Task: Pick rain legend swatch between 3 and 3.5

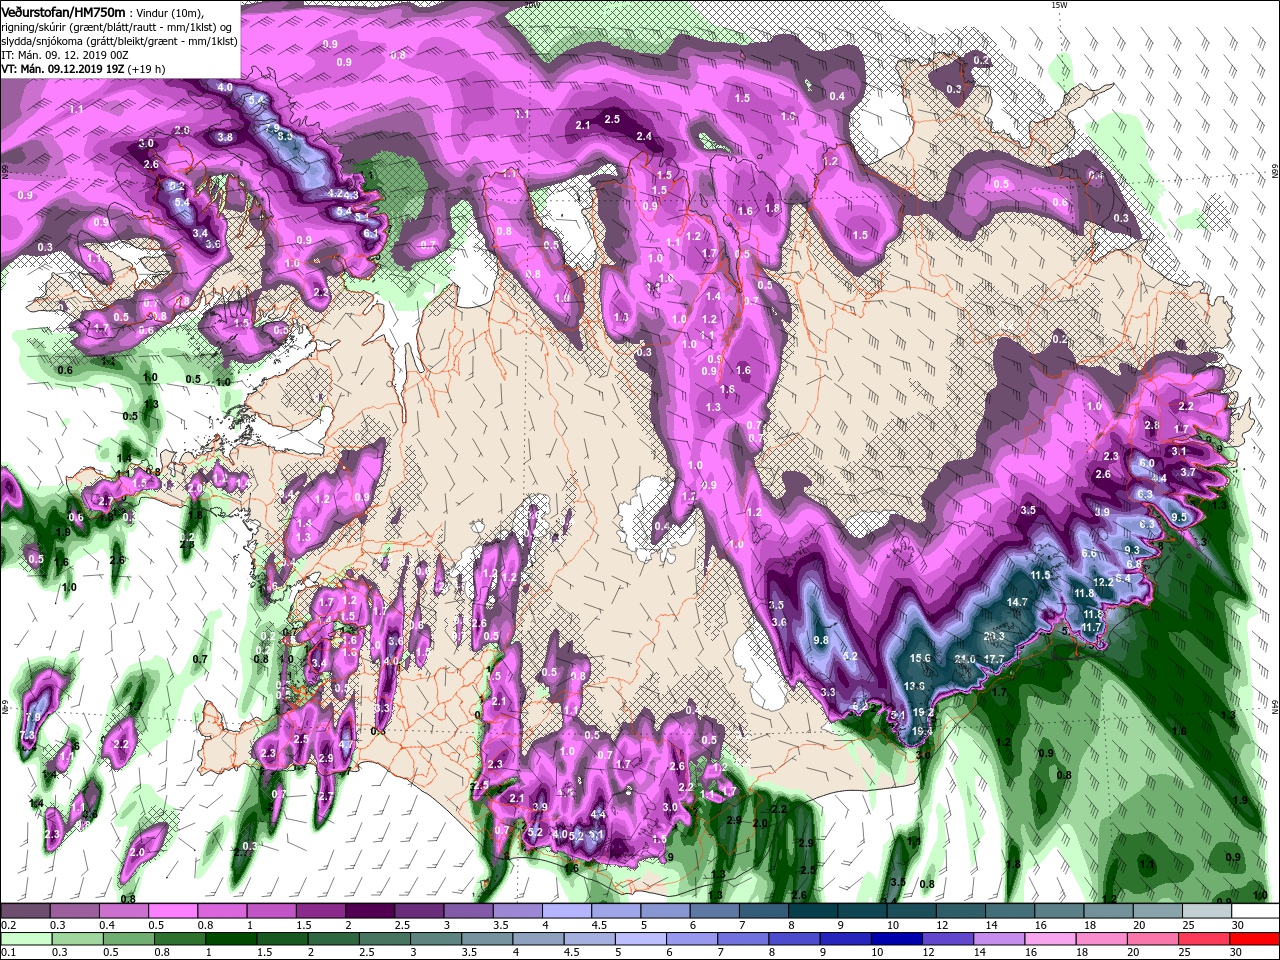Action: tap(437, 939)
